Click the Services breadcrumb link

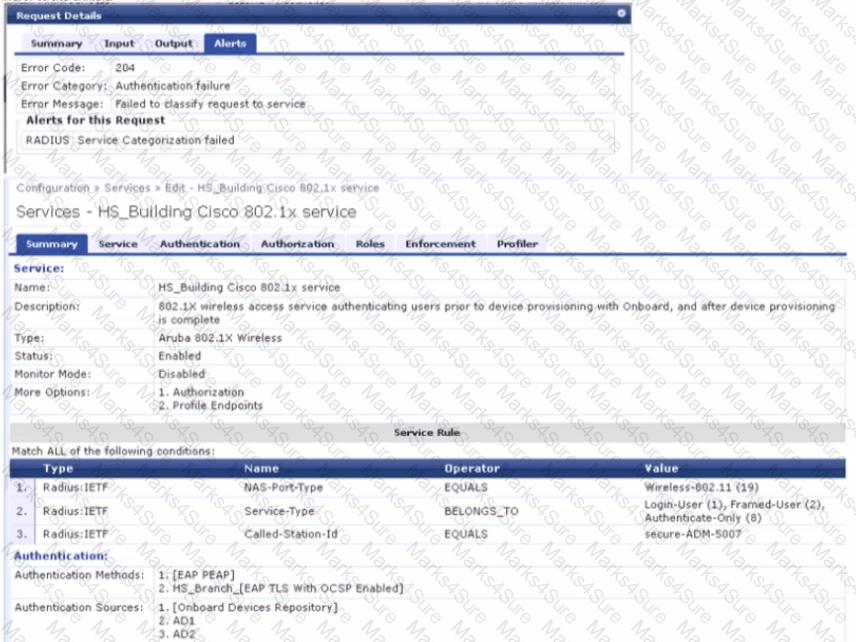click(127, 188)
